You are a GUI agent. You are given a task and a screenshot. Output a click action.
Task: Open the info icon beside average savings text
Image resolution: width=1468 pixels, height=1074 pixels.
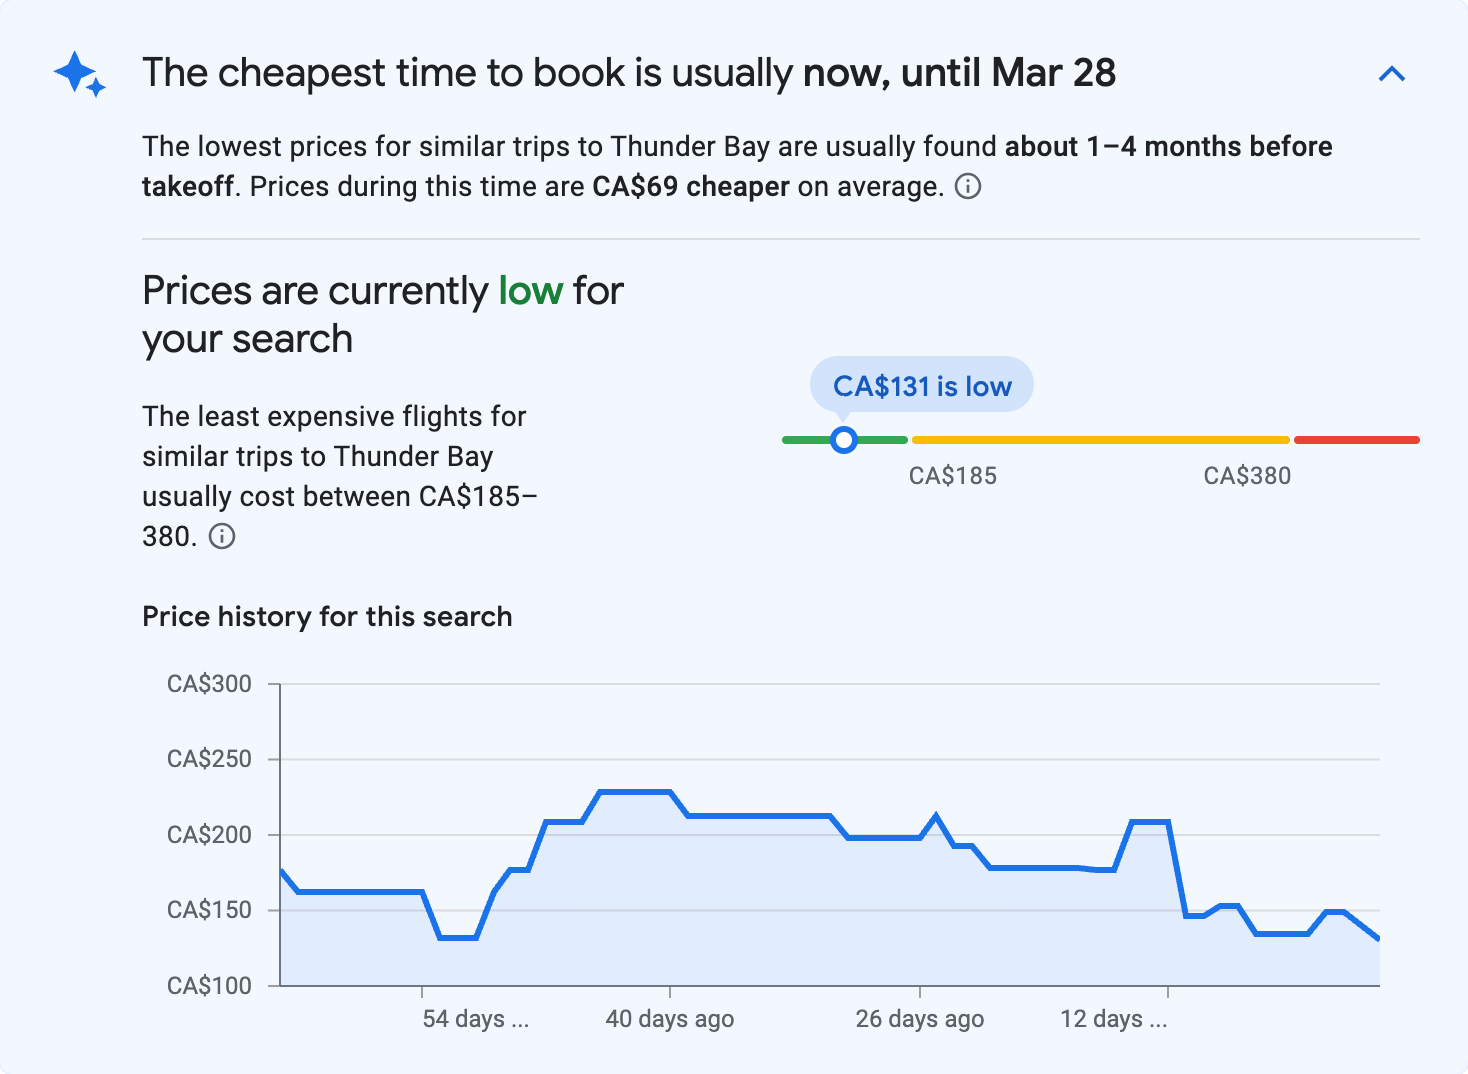968,186
